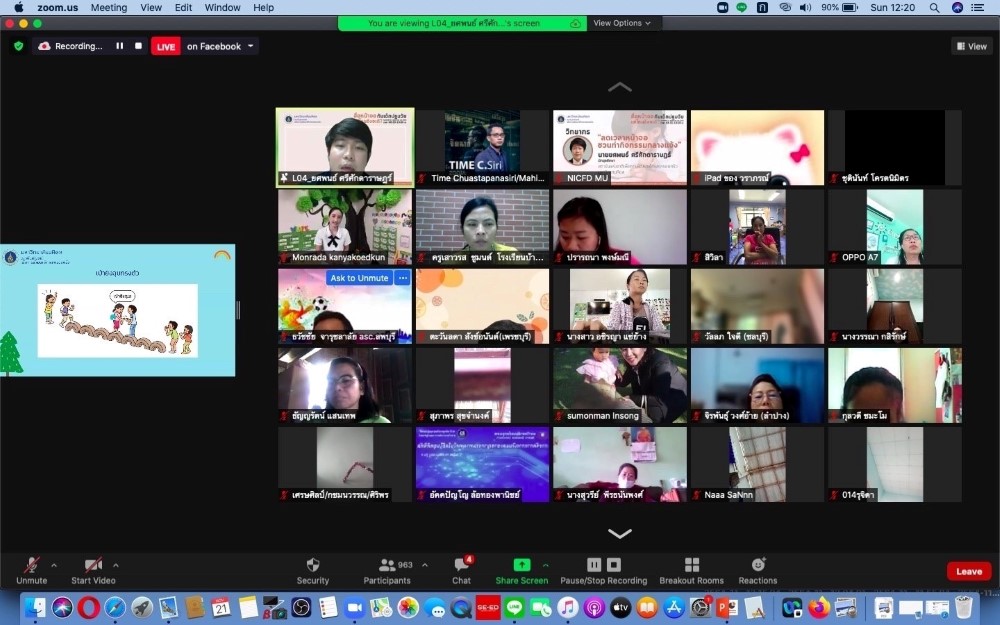Open the live on Facebook dropdown arrow
The width and height of the screenshot is (1000, 625).
coord(250,46)
